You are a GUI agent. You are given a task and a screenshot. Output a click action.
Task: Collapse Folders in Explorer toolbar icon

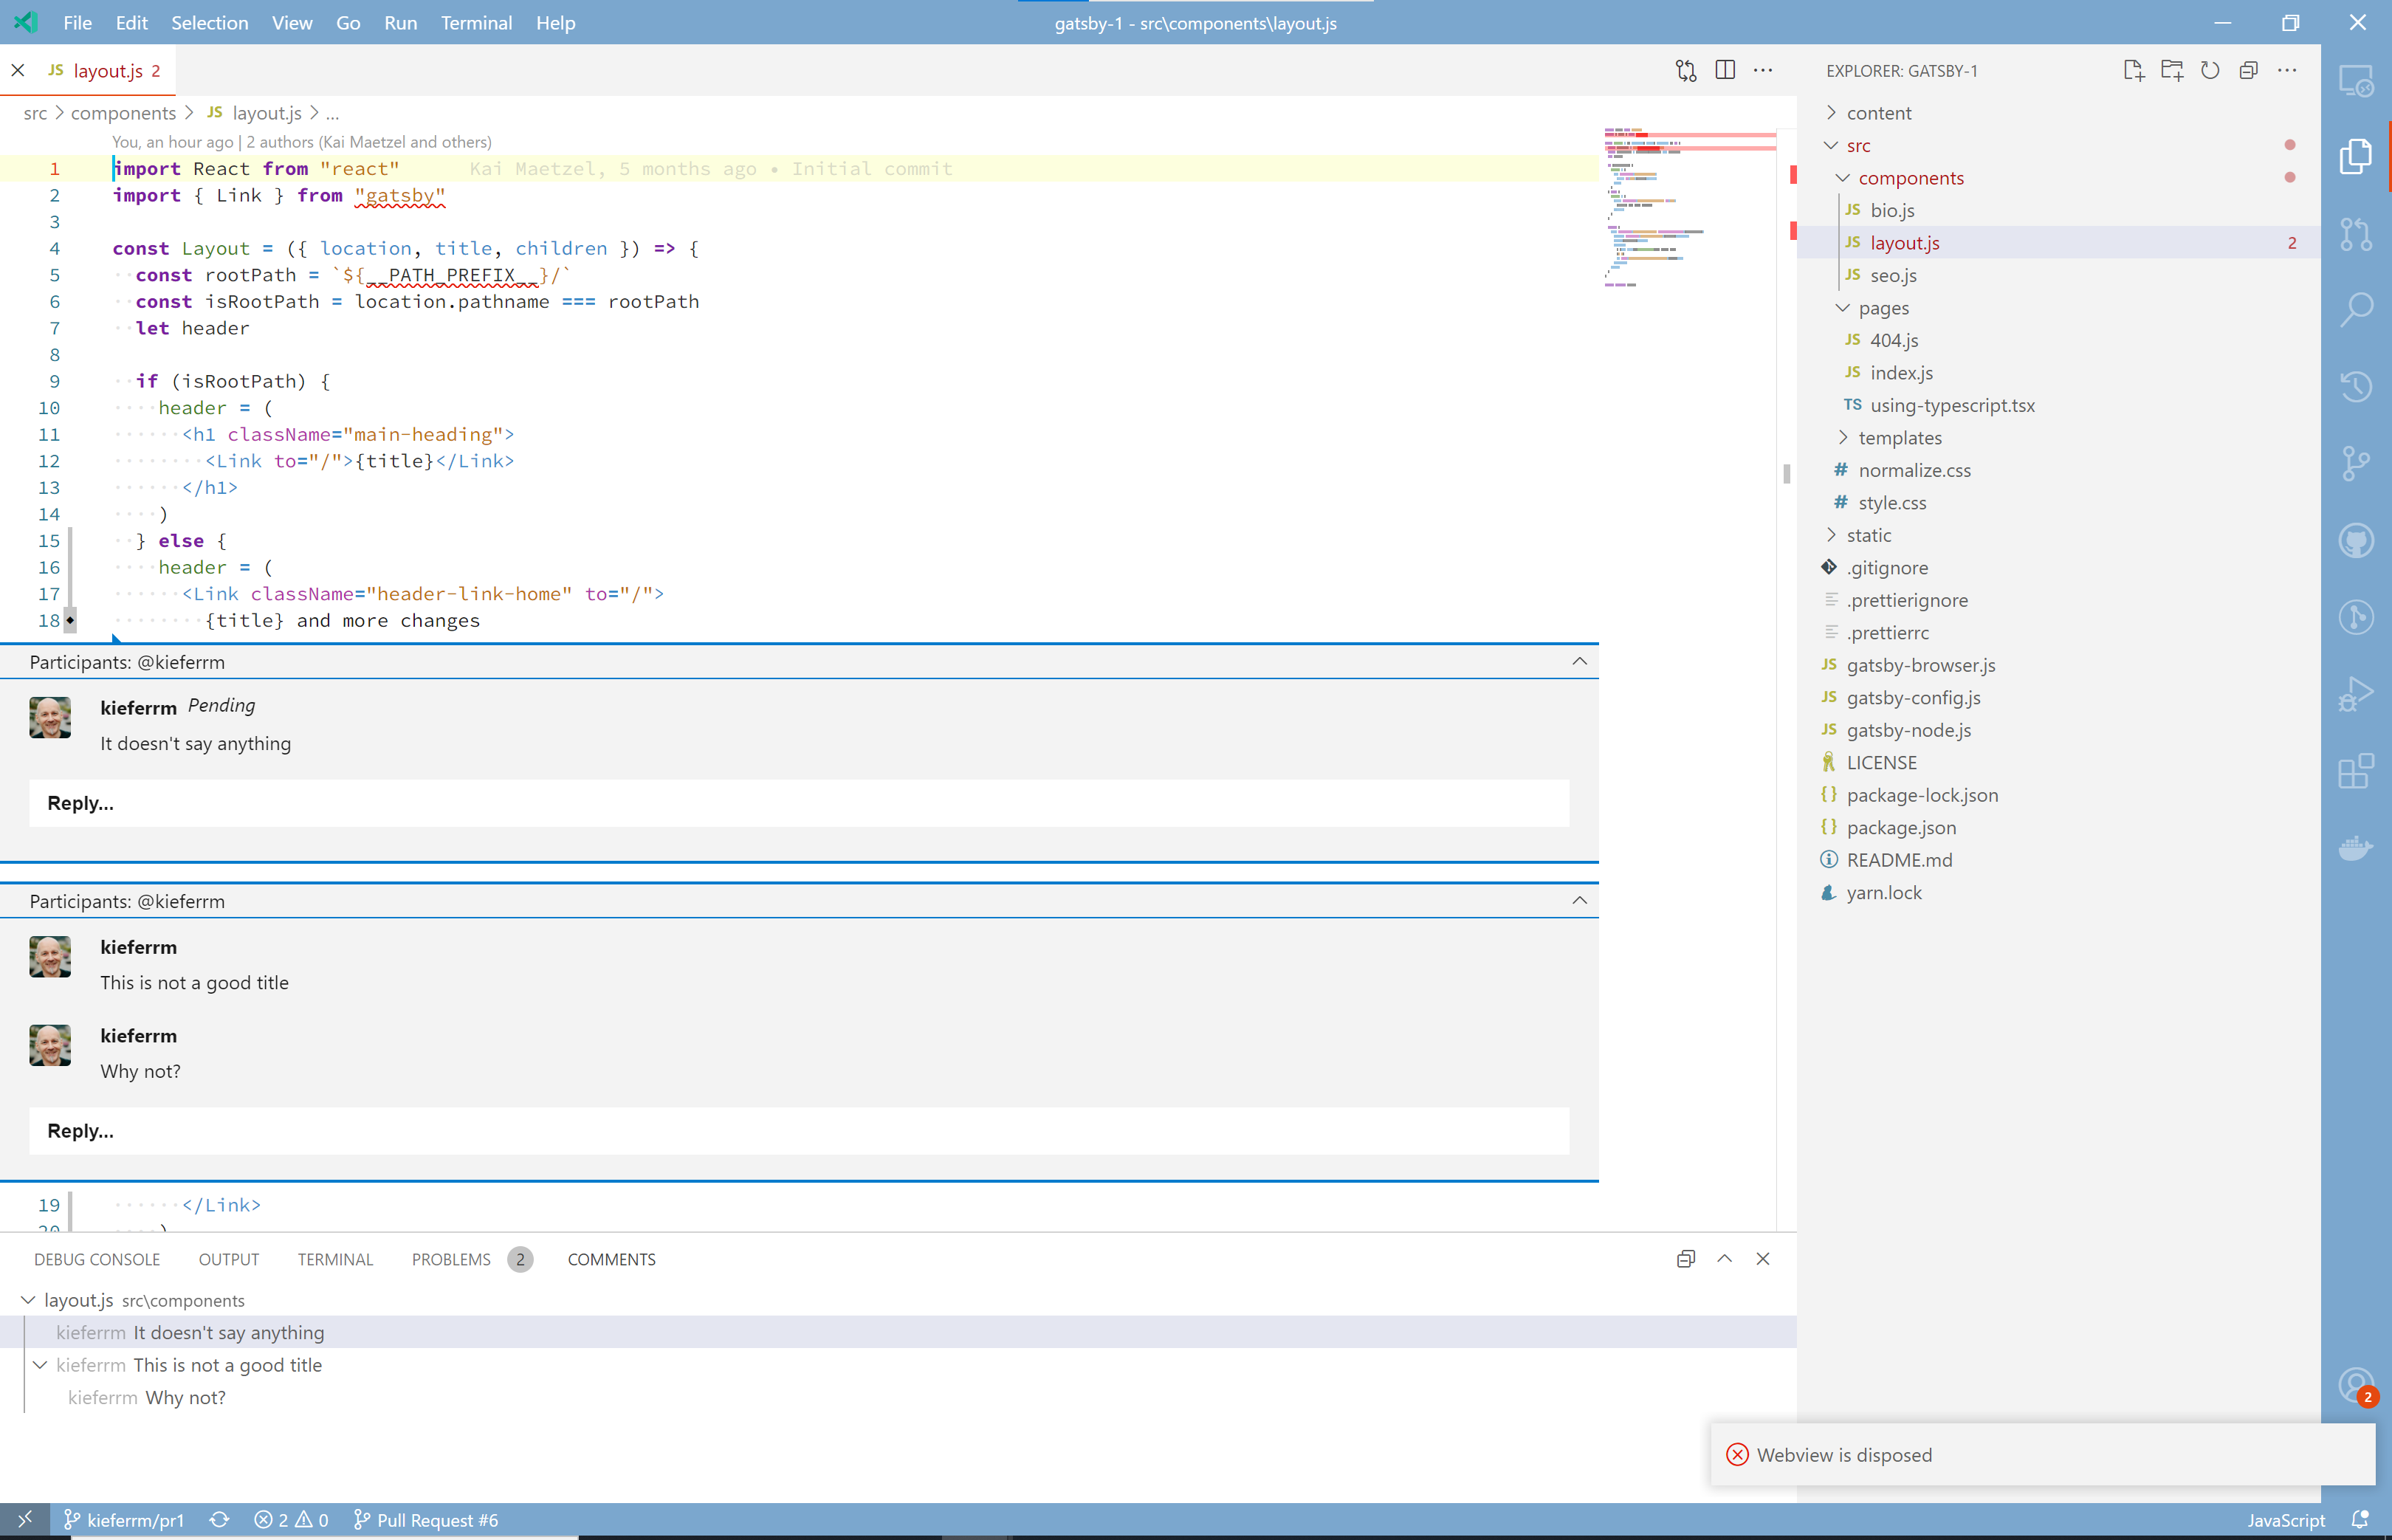coord(2249,70)
